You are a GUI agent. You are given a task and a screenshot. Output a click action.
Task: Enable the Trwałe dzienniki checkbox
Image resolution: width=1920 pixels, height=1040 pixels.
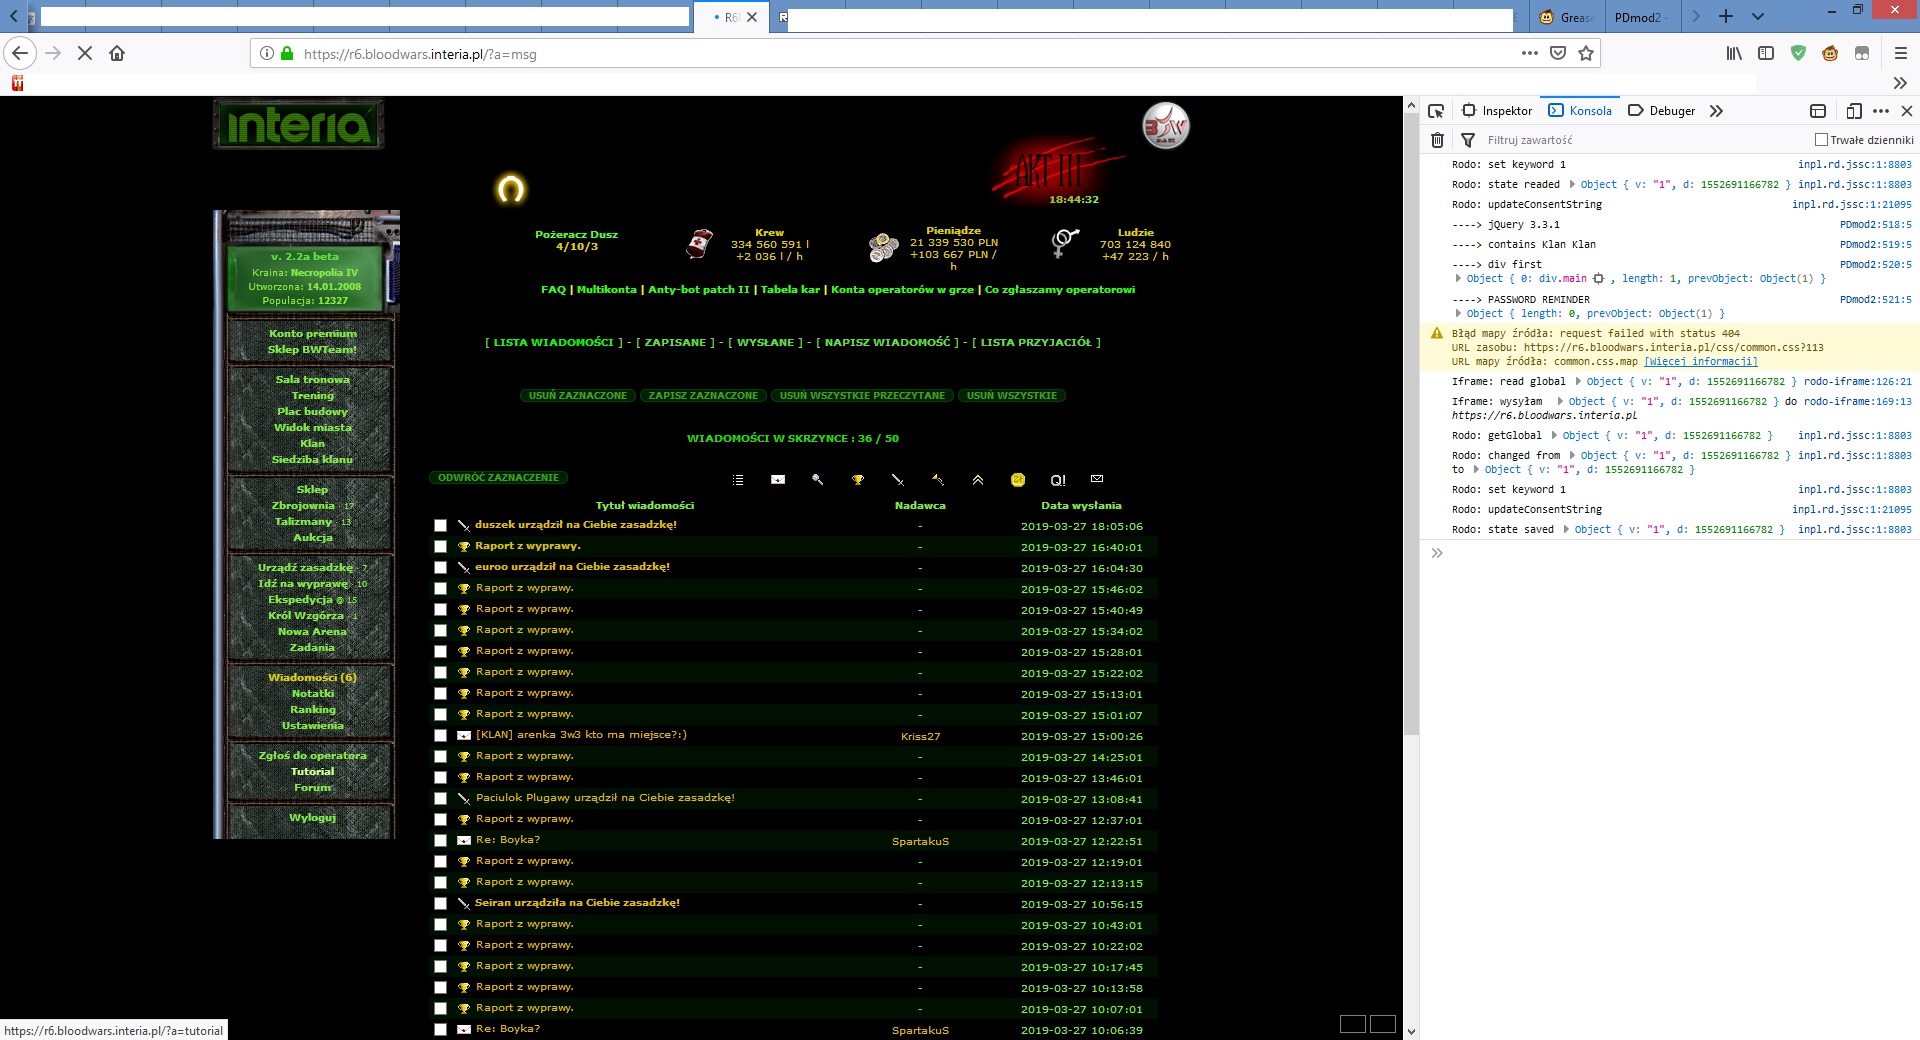1822,140
